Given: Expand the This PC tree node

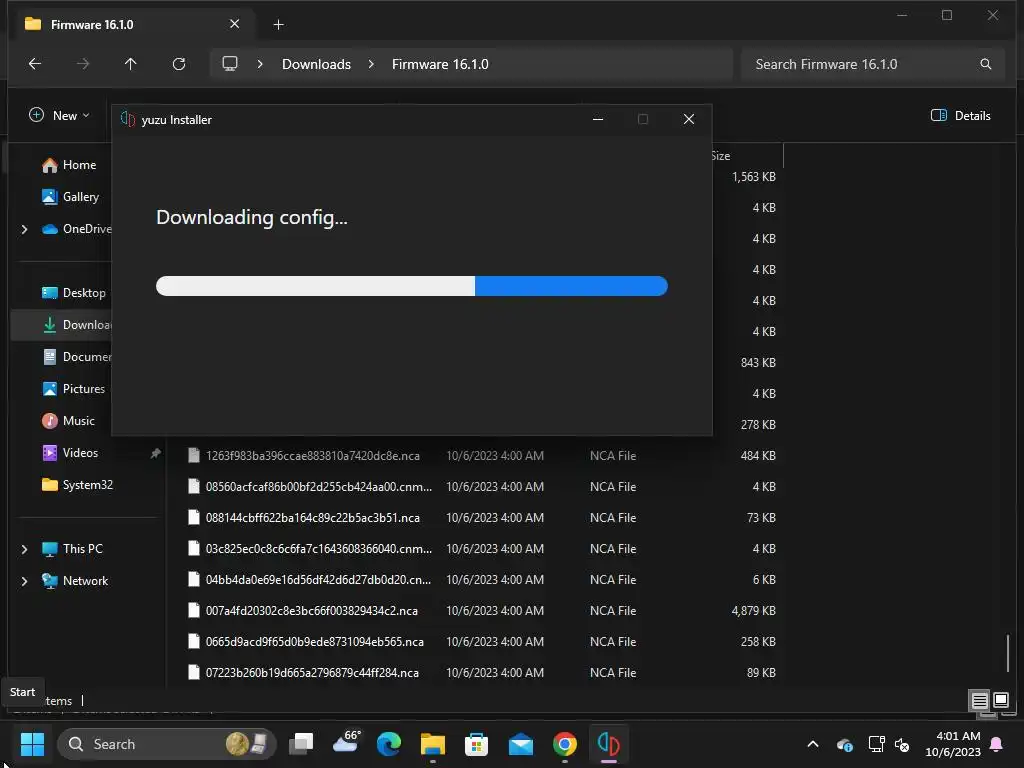Looking at the screenshot, I should click(24, 549).
